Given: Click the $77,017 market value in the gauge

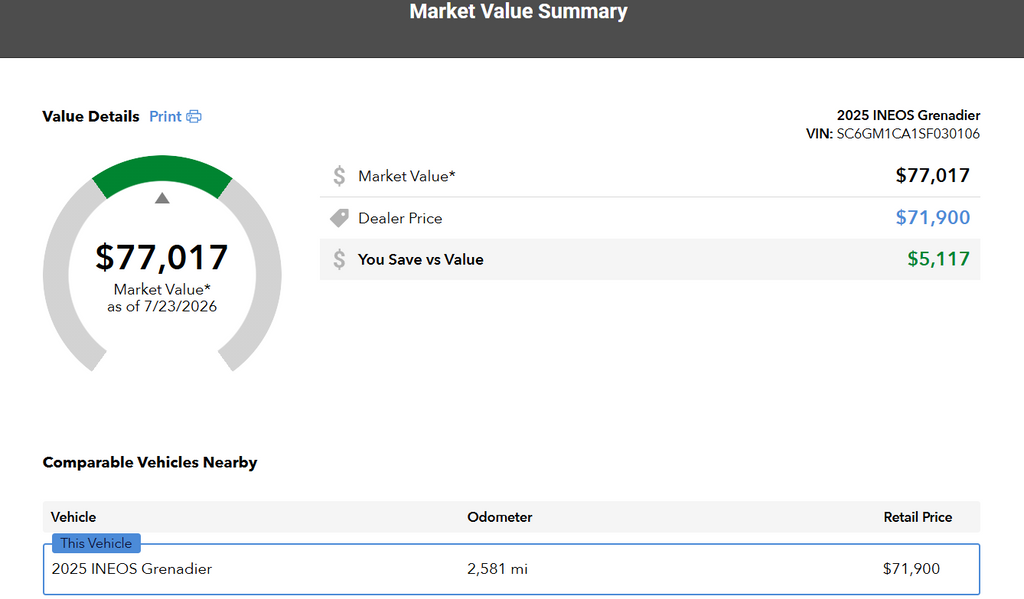Looking at the screenshot, I should click(162, 257).
